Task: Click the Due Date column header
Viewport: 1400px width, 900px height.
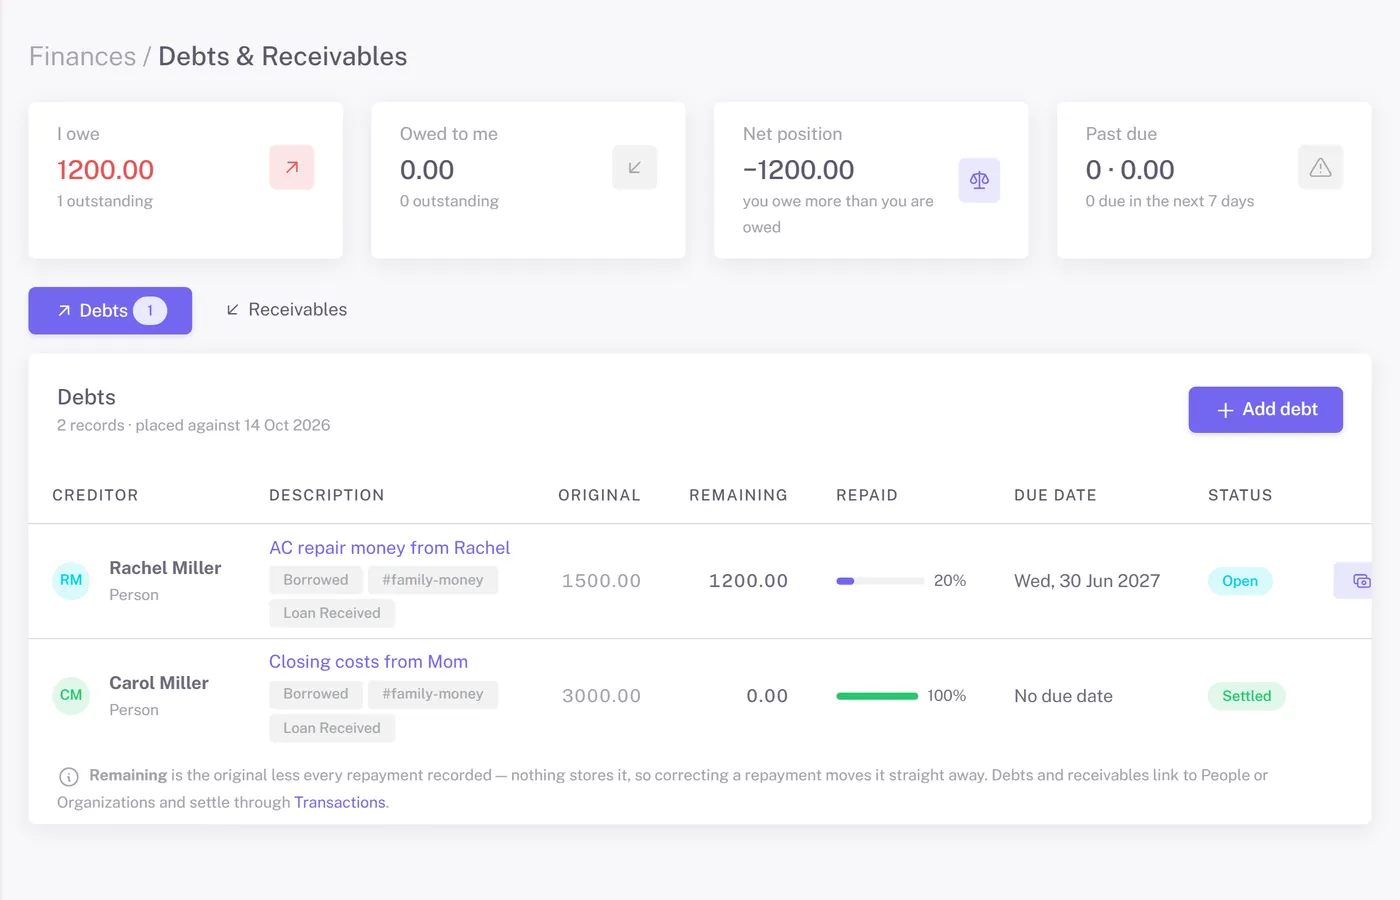Action: 1055,495
